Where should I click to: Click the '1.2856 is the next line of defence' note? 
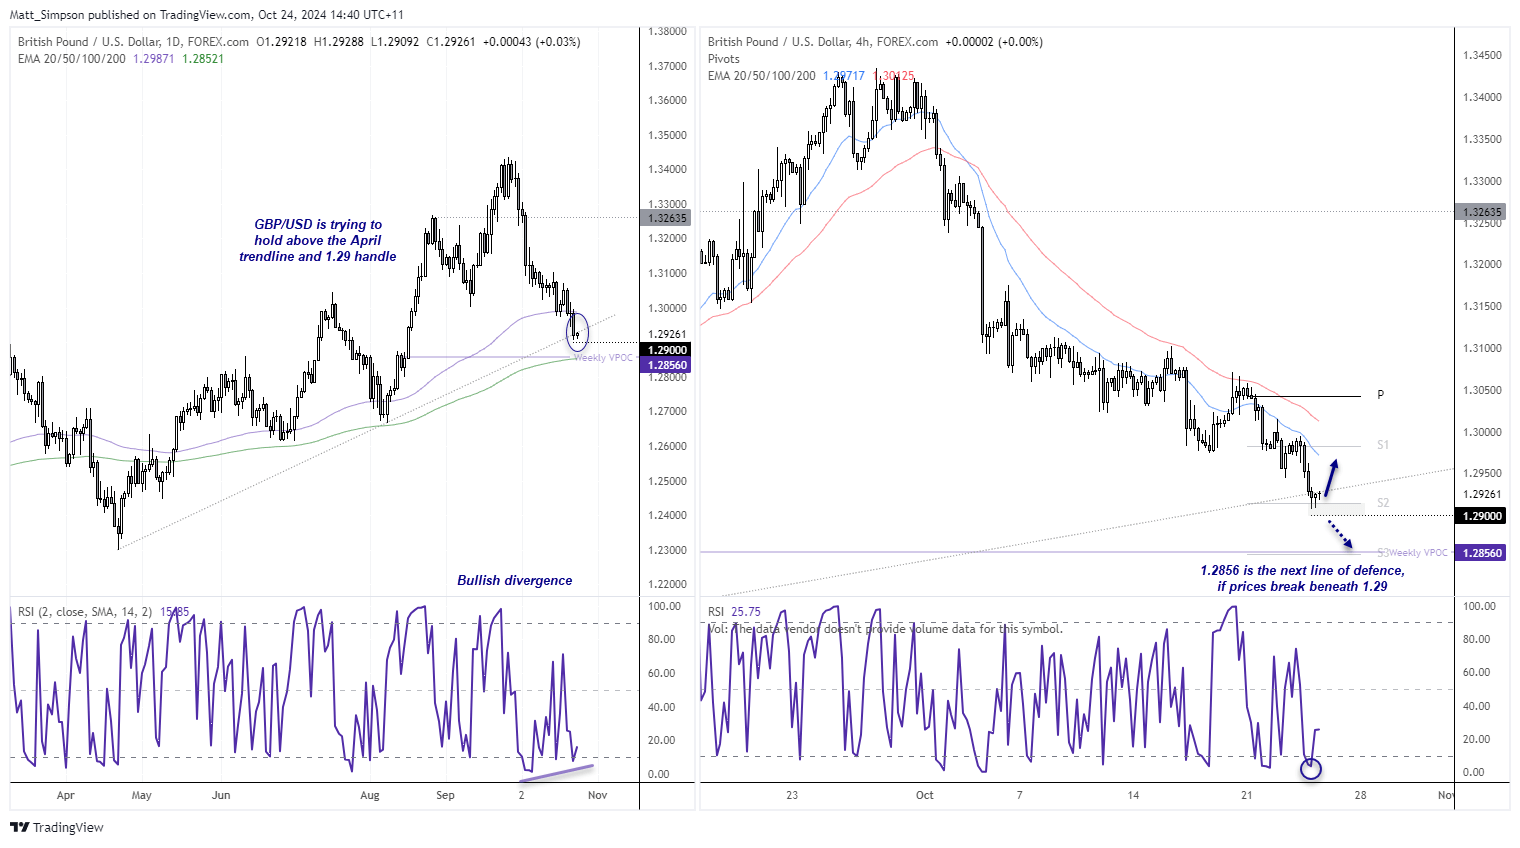(1302, 579)
